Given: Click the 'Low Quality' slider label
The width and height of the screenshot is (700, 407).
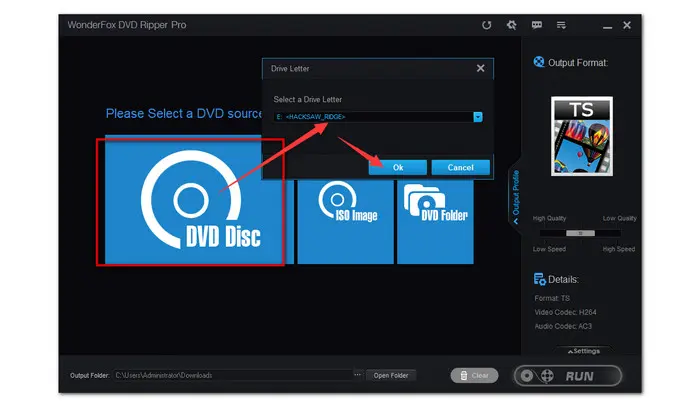Looking at the screenshot, I should tap(620, 218).
